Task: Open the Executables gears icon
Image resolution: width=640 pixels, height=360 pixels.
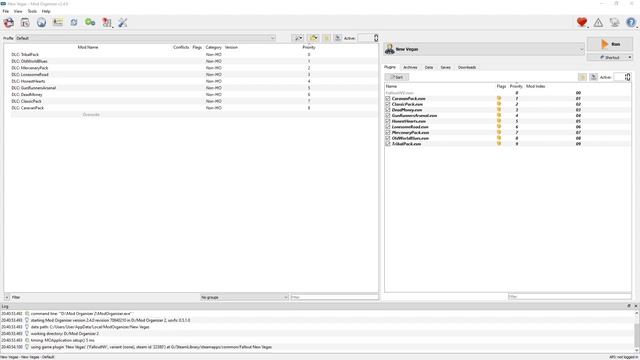Action: 90,22
